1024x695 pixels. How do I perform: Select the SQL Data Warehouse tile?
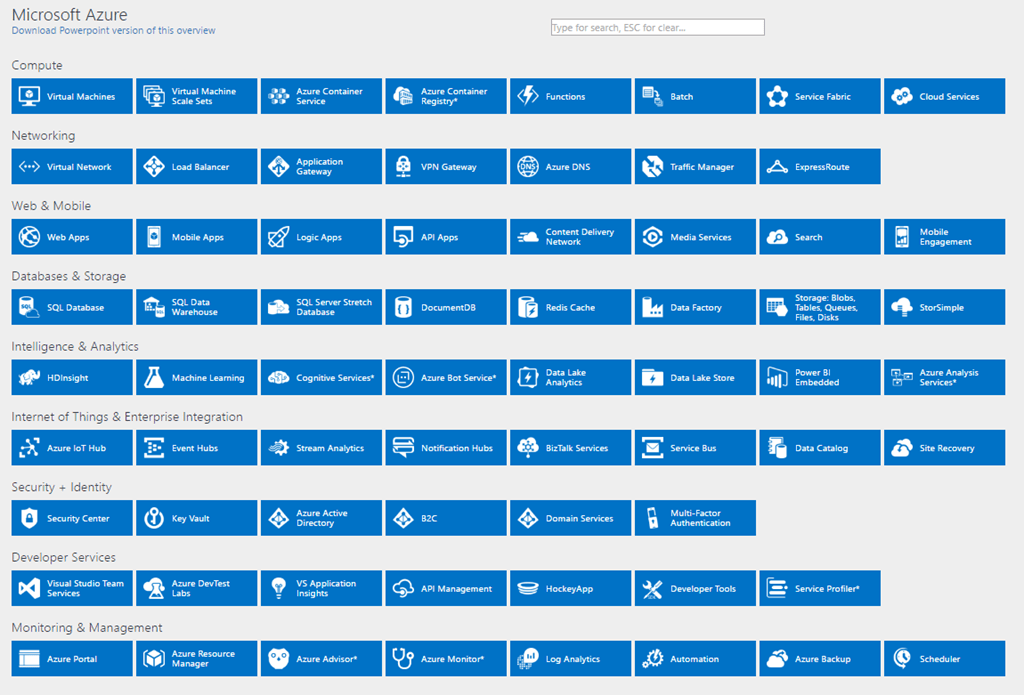point(197,307)
